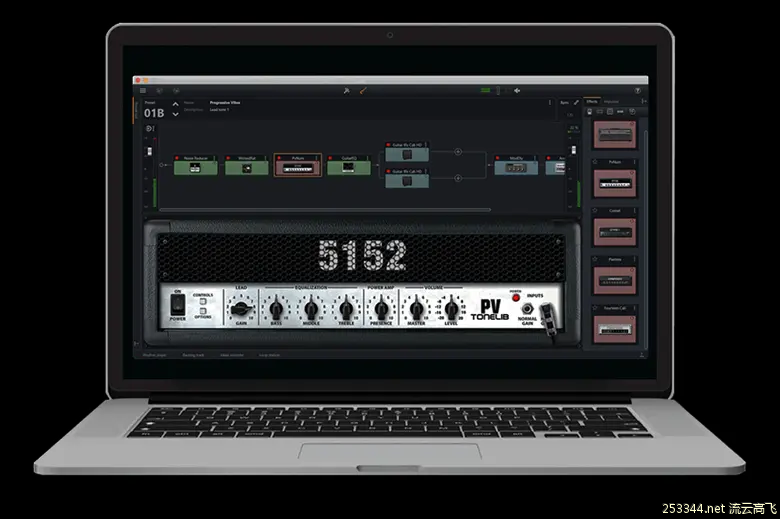Click the edit pencil icon beside Sync
This screenshot has width=780, height=519.
(x=576, y=103)
